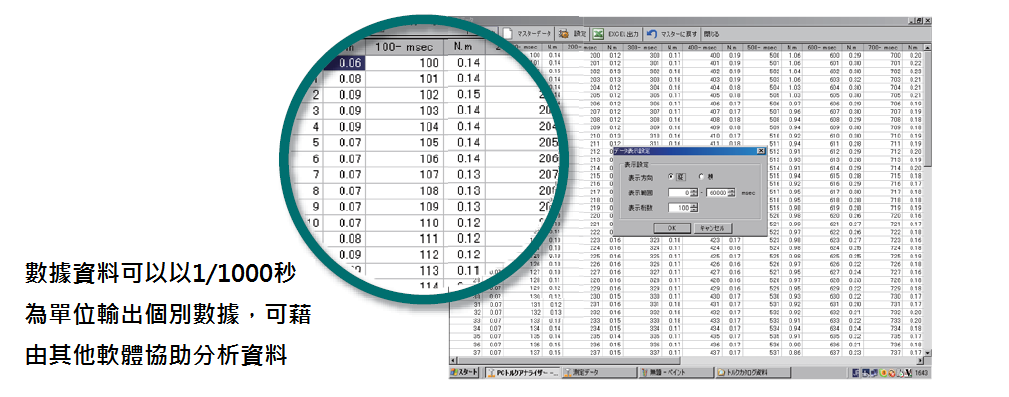Screen dimensions: 1009x397
Task: Close the データ表示設定 dialog
Action: [761, 151]
